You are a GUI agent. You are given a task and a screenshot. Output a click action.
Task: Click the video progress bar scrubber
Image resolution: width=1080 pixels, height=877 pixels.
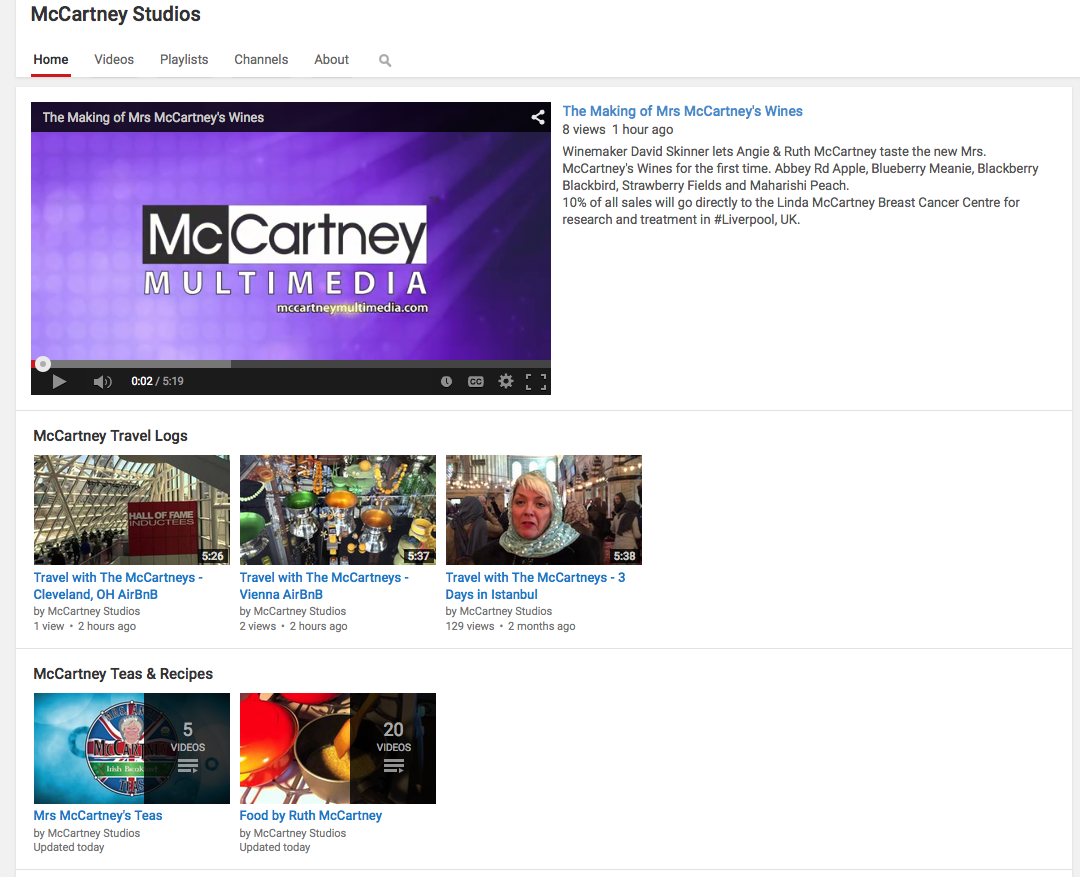[x=43, y=364]
